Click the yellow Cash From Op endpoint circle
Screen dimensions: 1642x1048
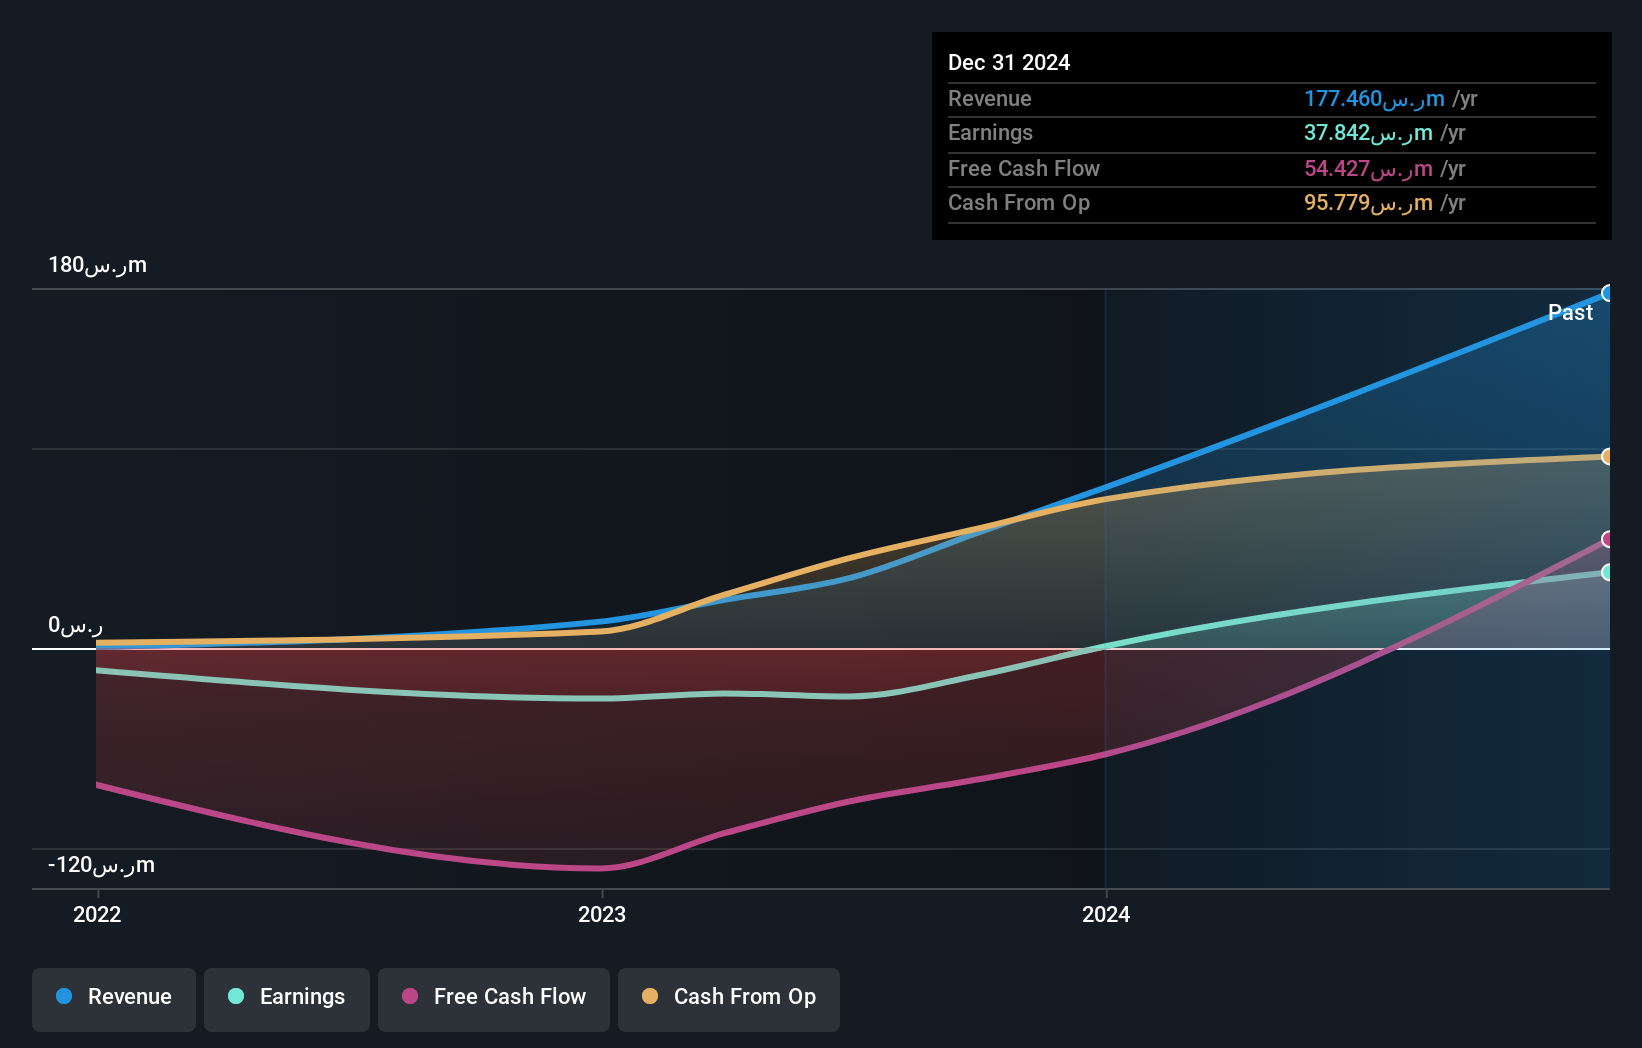coord(1607,456)
